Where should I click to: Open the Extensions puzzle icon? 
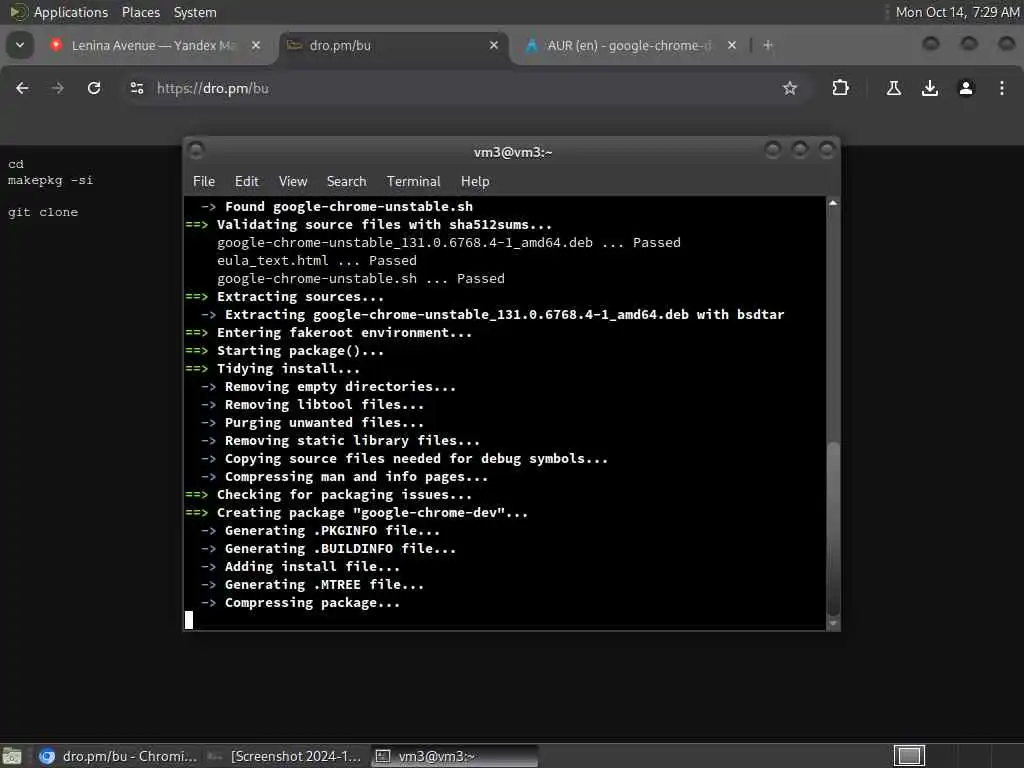(840, 88)
